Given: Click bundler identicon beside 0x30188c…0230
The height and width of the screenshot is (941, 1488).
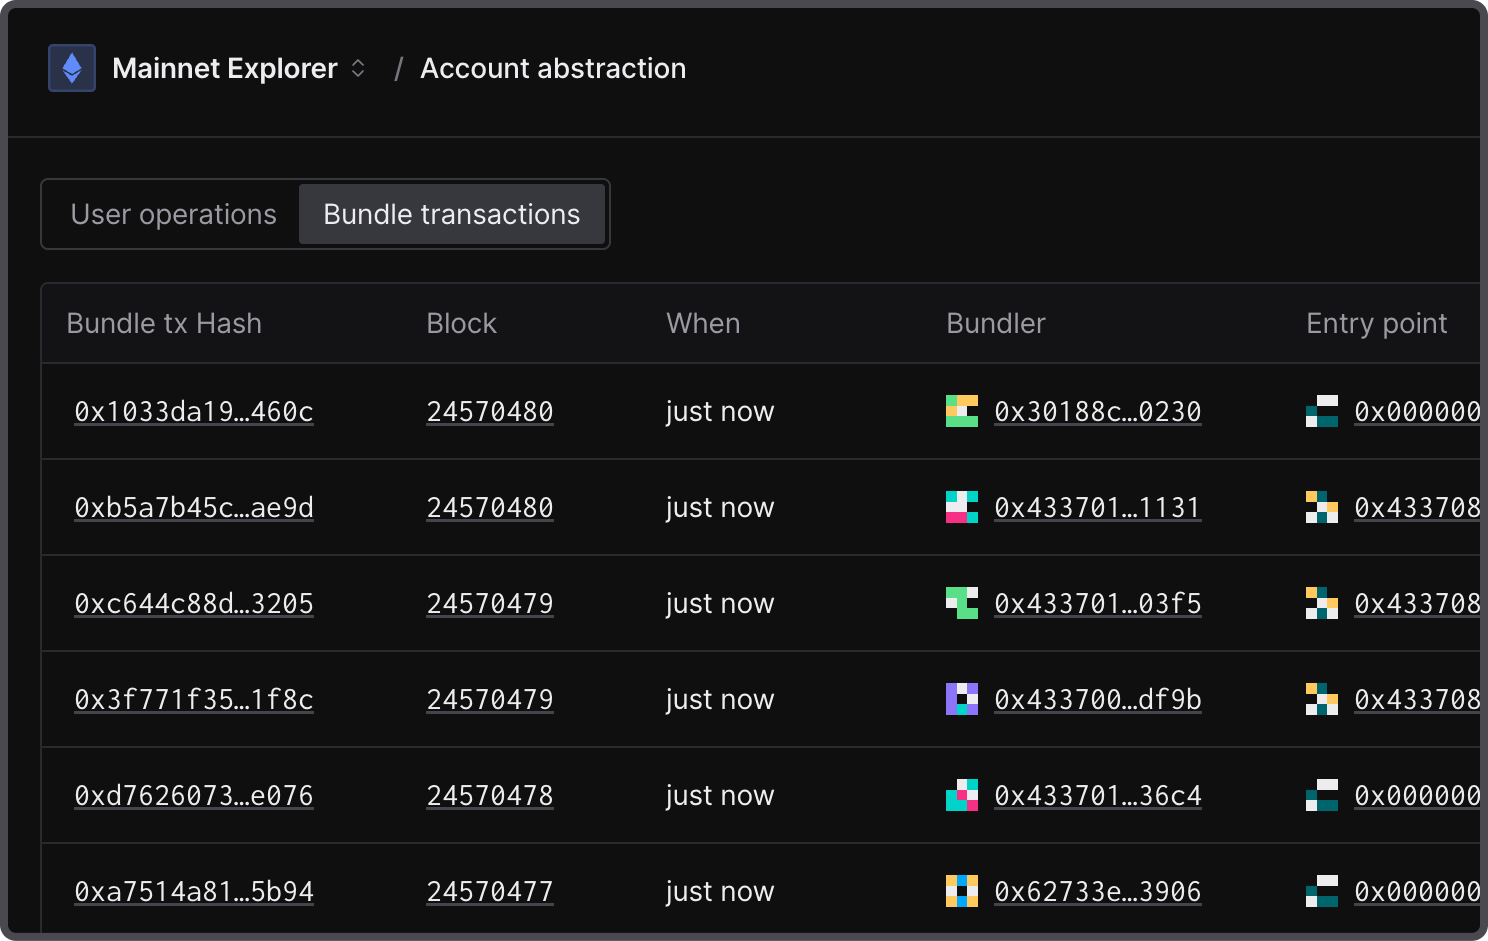Looking at the screenshot, I should [961, 411].
